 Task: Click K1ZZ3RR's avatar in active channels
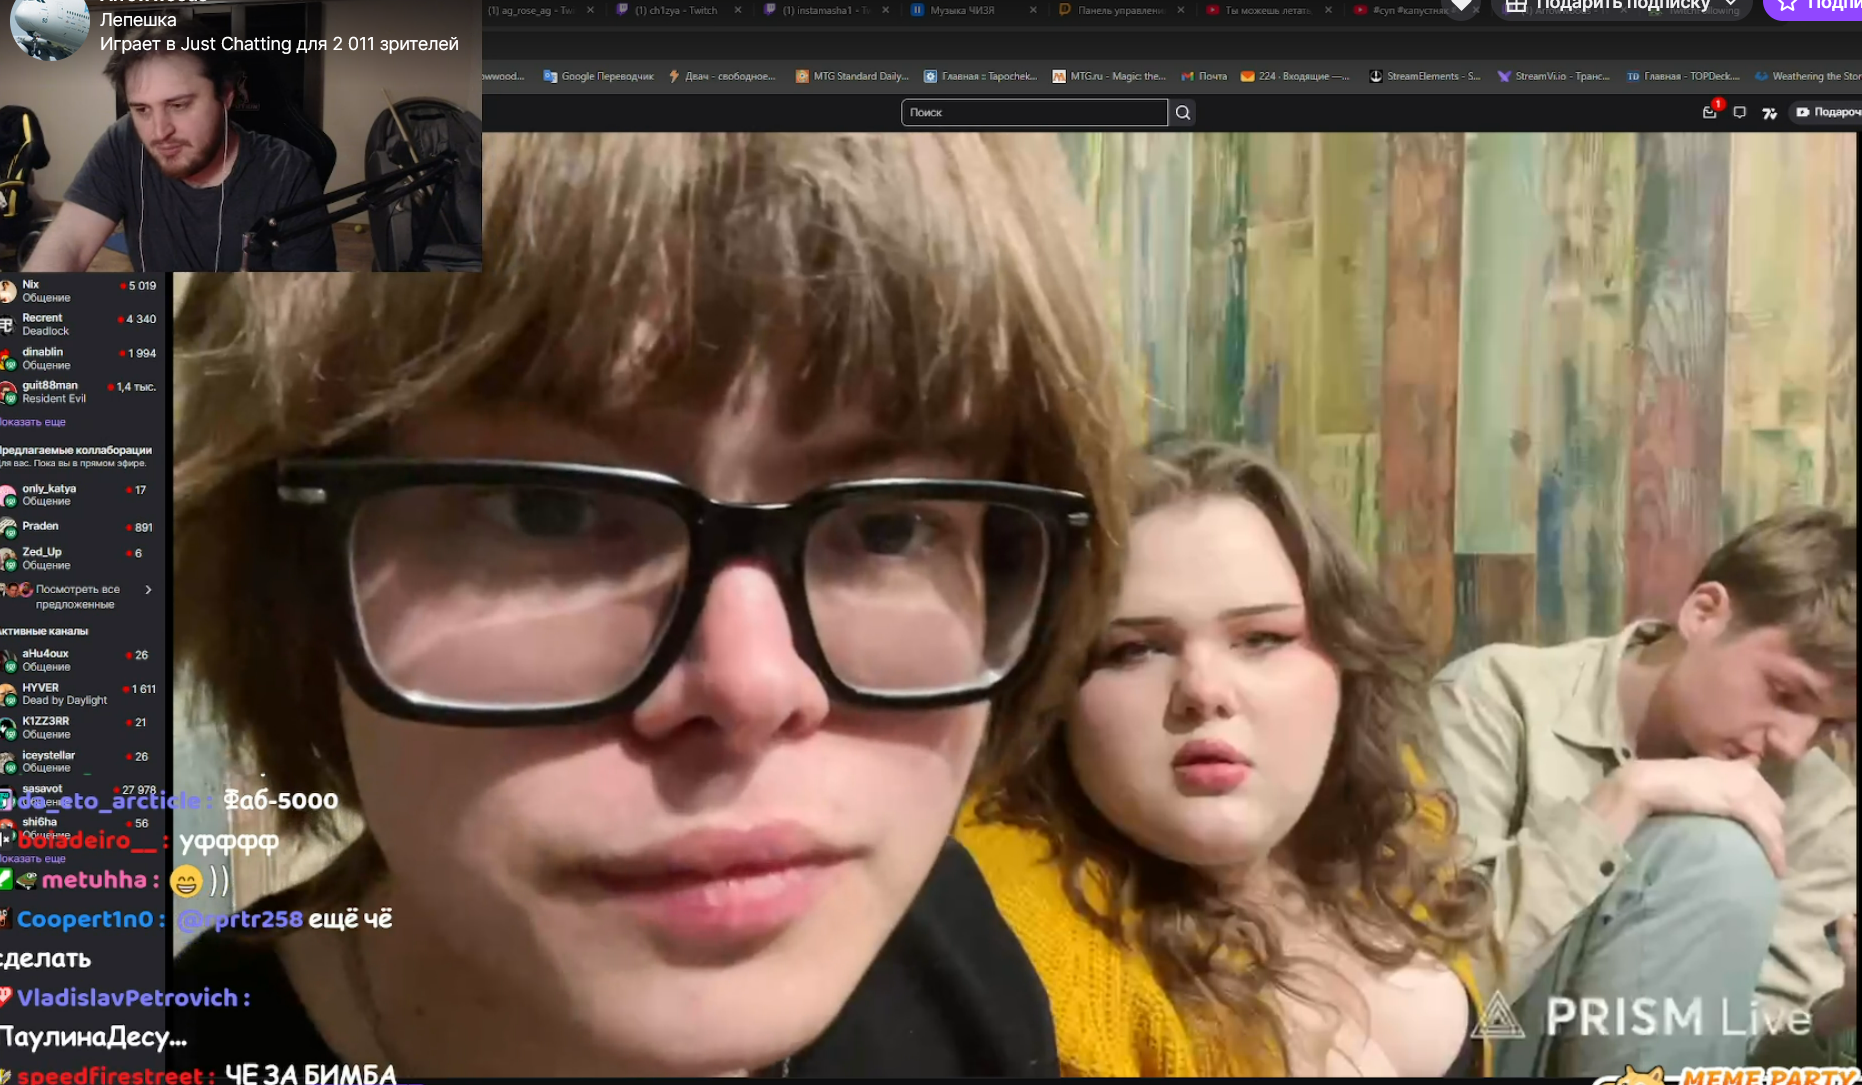pos(8,727)
